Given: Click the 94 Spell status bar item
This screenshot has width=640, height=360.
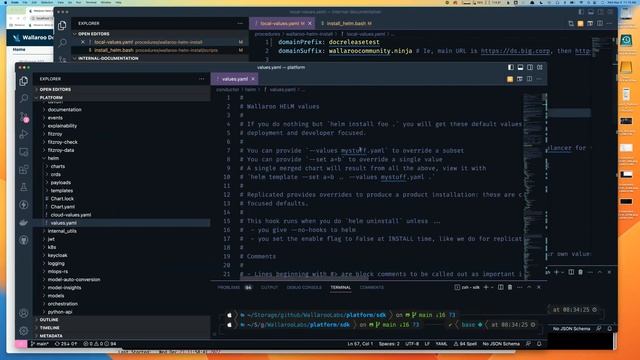Looking at the screenshot, I should 465,344.
